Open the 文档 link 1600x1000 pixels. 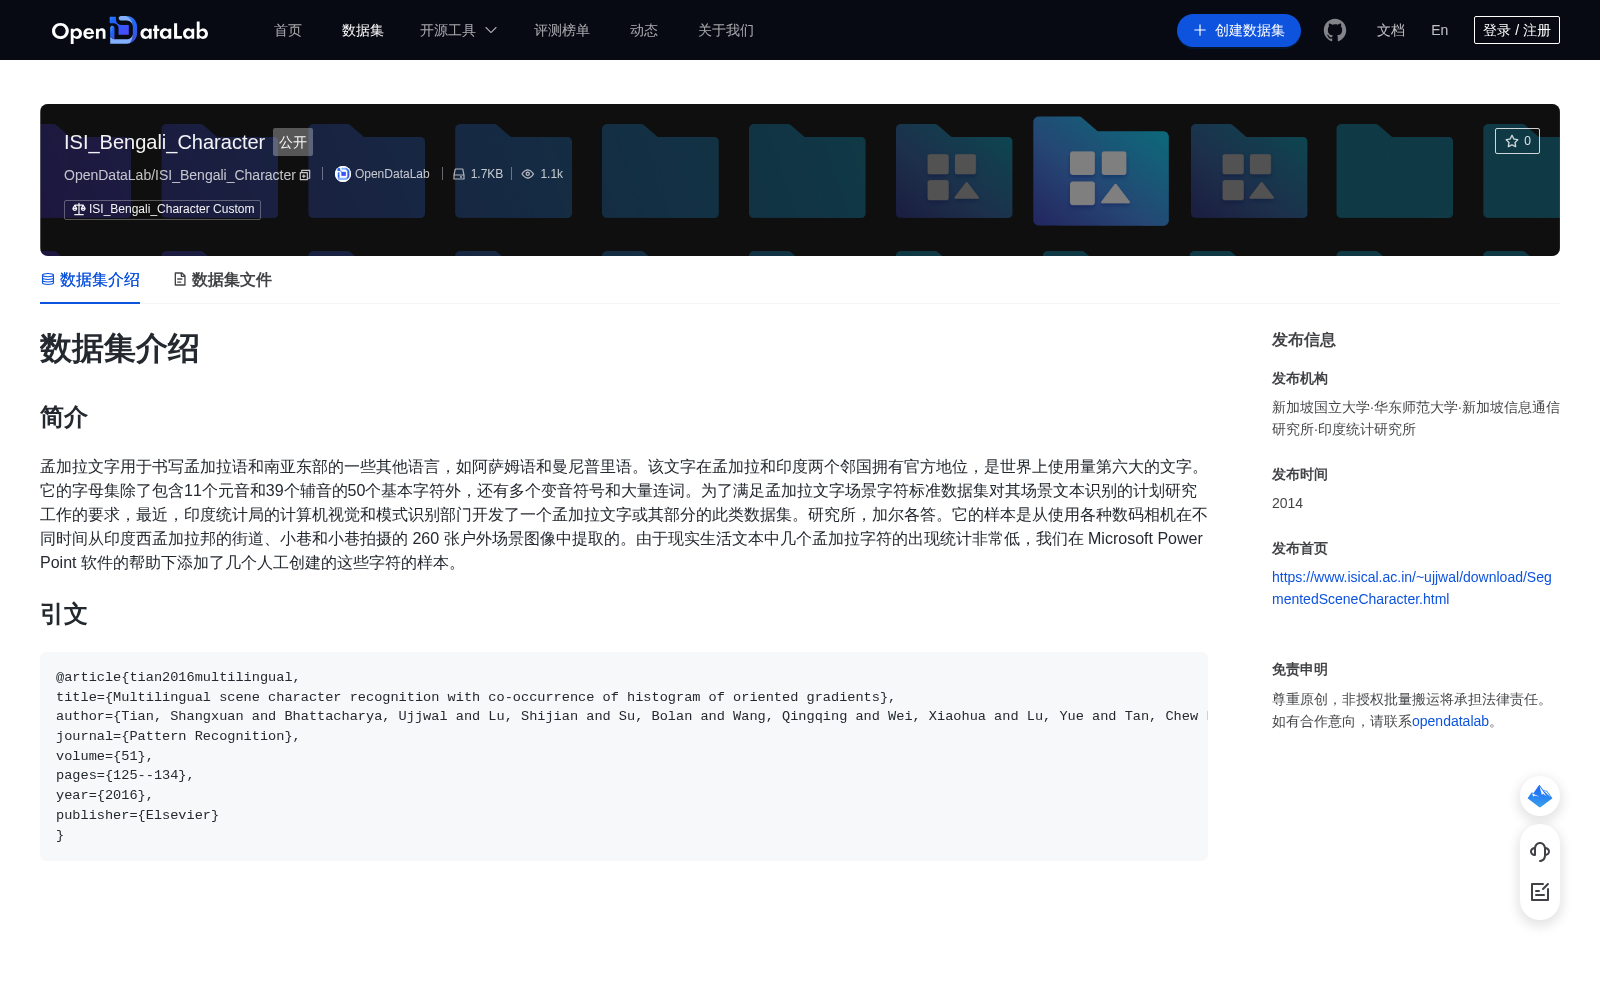click(x=1391, y=30)
